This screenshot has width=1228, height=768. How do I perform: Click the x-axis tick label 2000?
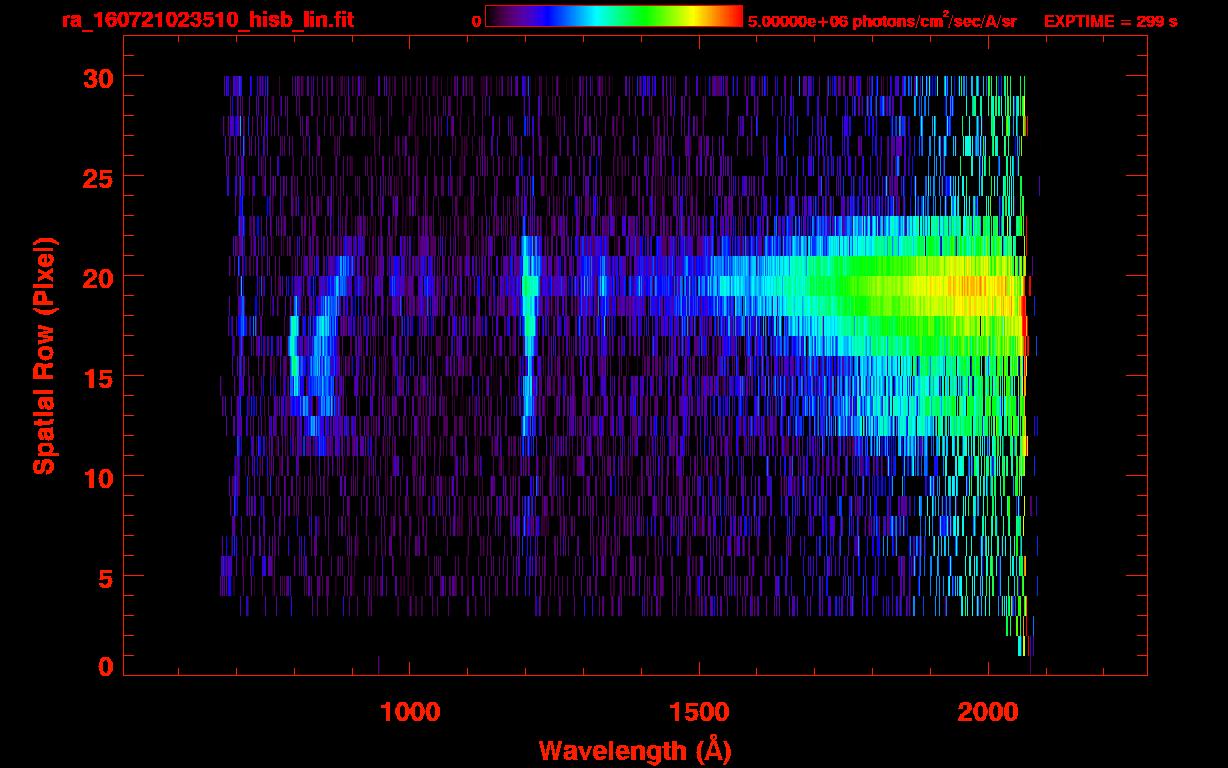click(x=990, y=712)
